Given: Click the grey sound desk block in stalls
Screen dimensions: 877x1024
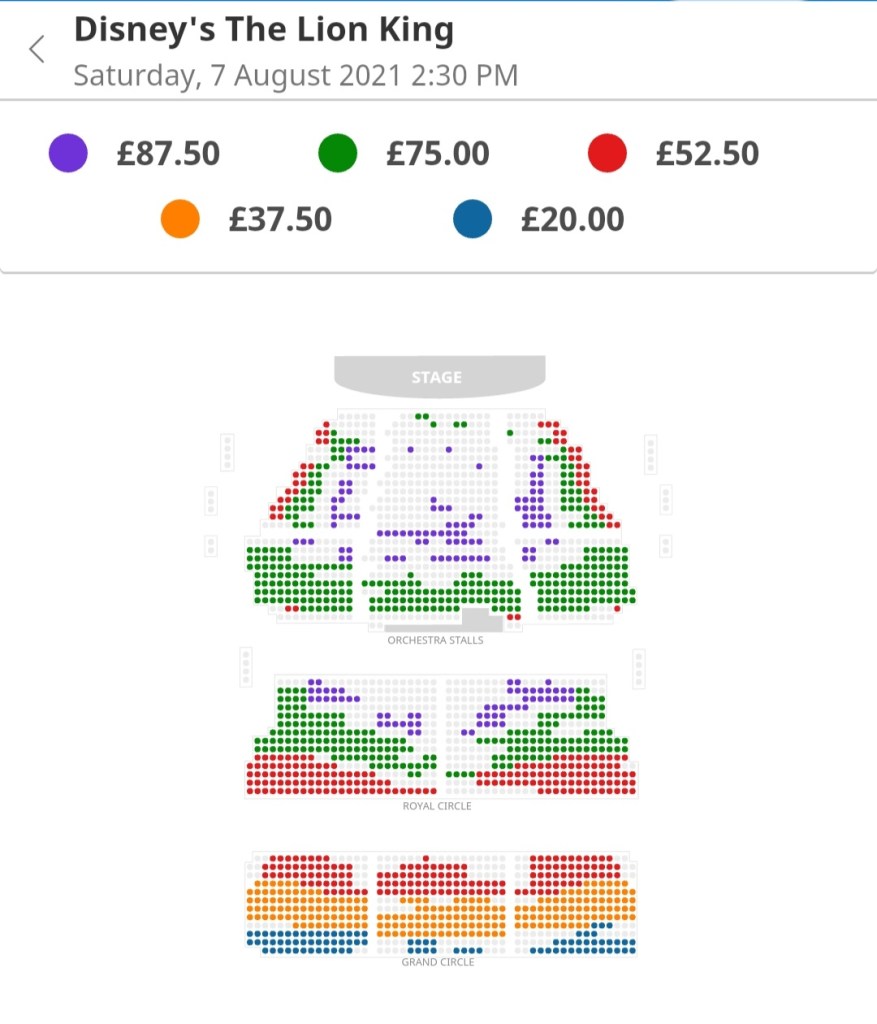Looking at the screenshot, I should coord(475,618).
